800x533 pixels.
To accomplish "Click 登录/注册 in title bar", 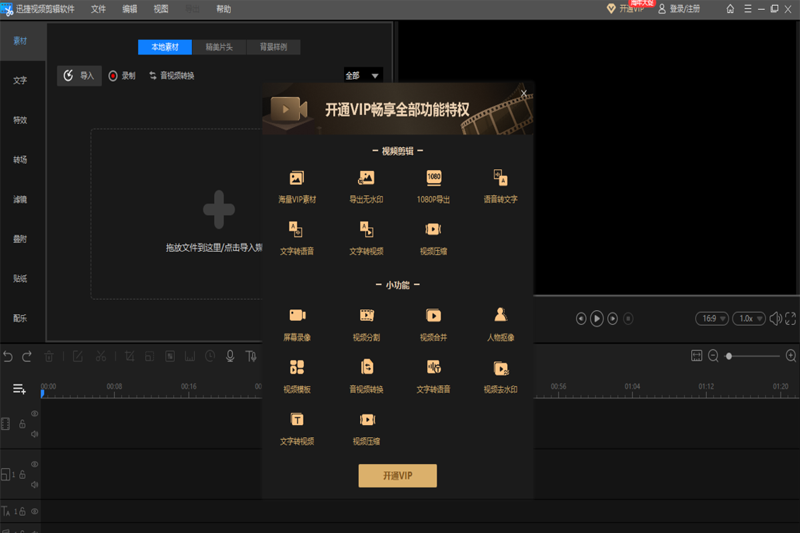I will click(x=679, y=9).
